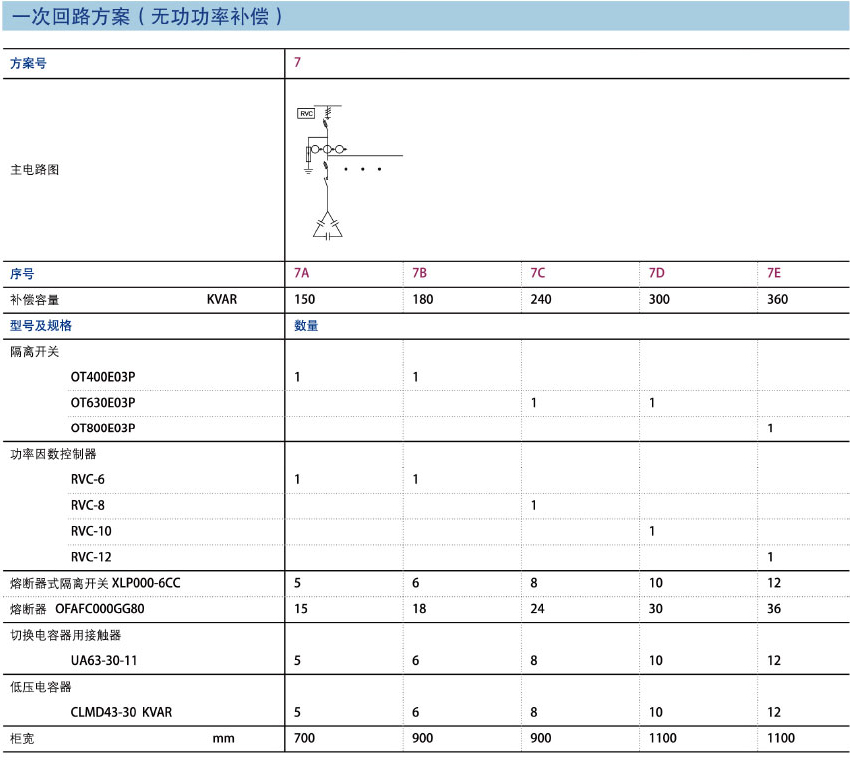The height and width of the screenshot is (772, 850).
Task: Select the 序号 row label
Action: (x=22, y=274)
